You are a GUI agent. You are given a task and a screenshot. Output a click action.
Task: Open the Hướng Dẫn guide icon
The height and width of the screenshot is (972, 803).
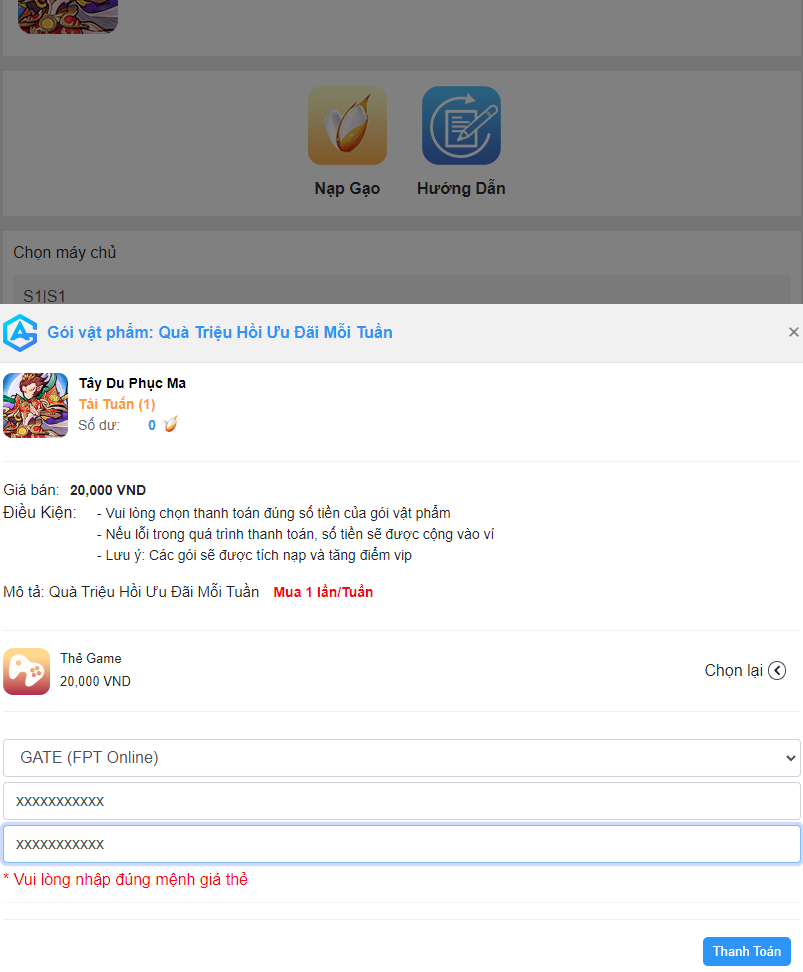[x=461, y=125]
